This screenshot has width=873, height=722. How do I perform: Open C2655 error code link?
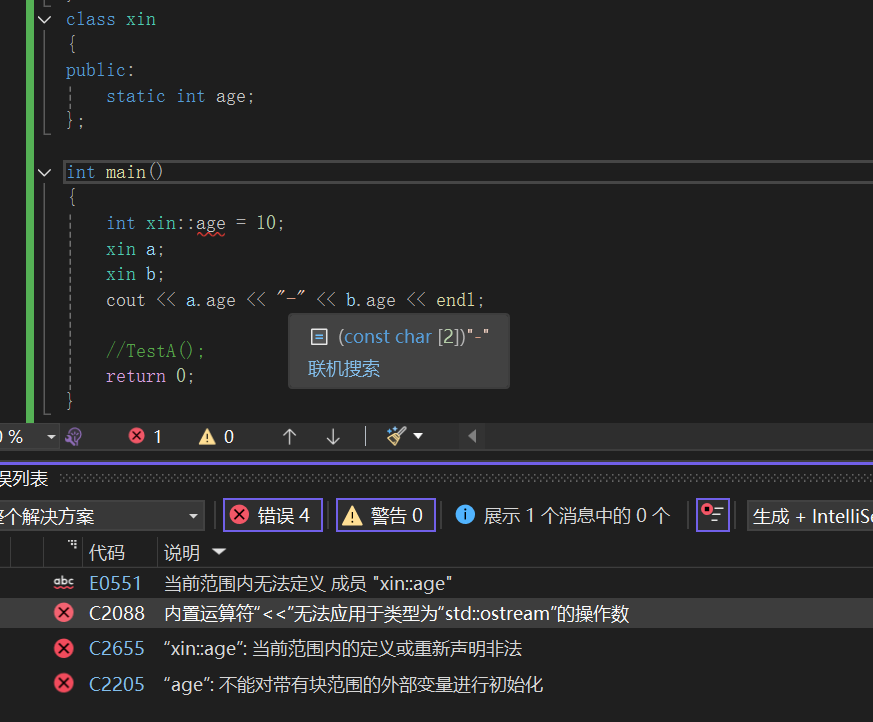[x=116, y=649]
